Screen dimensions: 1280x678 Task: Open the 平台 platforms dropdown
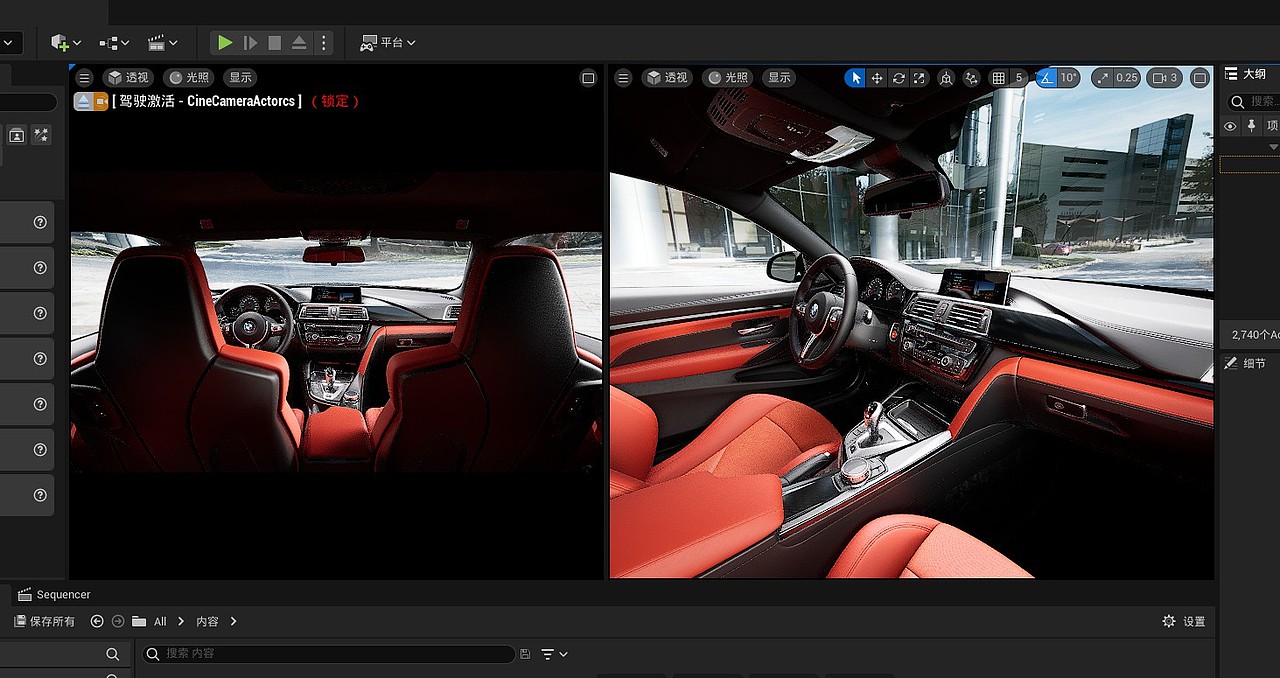[x=388, y=43]
